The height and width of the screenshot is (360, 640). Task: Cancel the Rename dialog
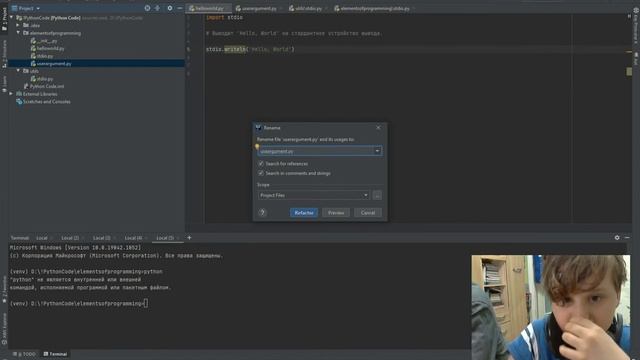(x=368, y=213)
